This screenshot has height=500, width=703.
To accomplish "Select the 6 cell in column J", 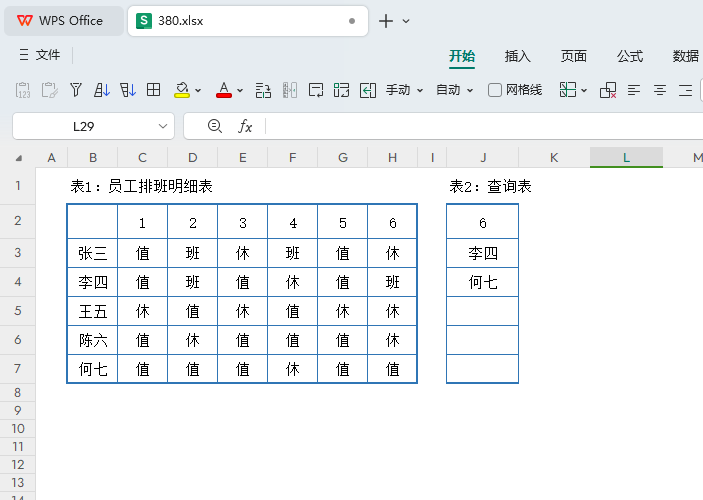I will point(482,222).
